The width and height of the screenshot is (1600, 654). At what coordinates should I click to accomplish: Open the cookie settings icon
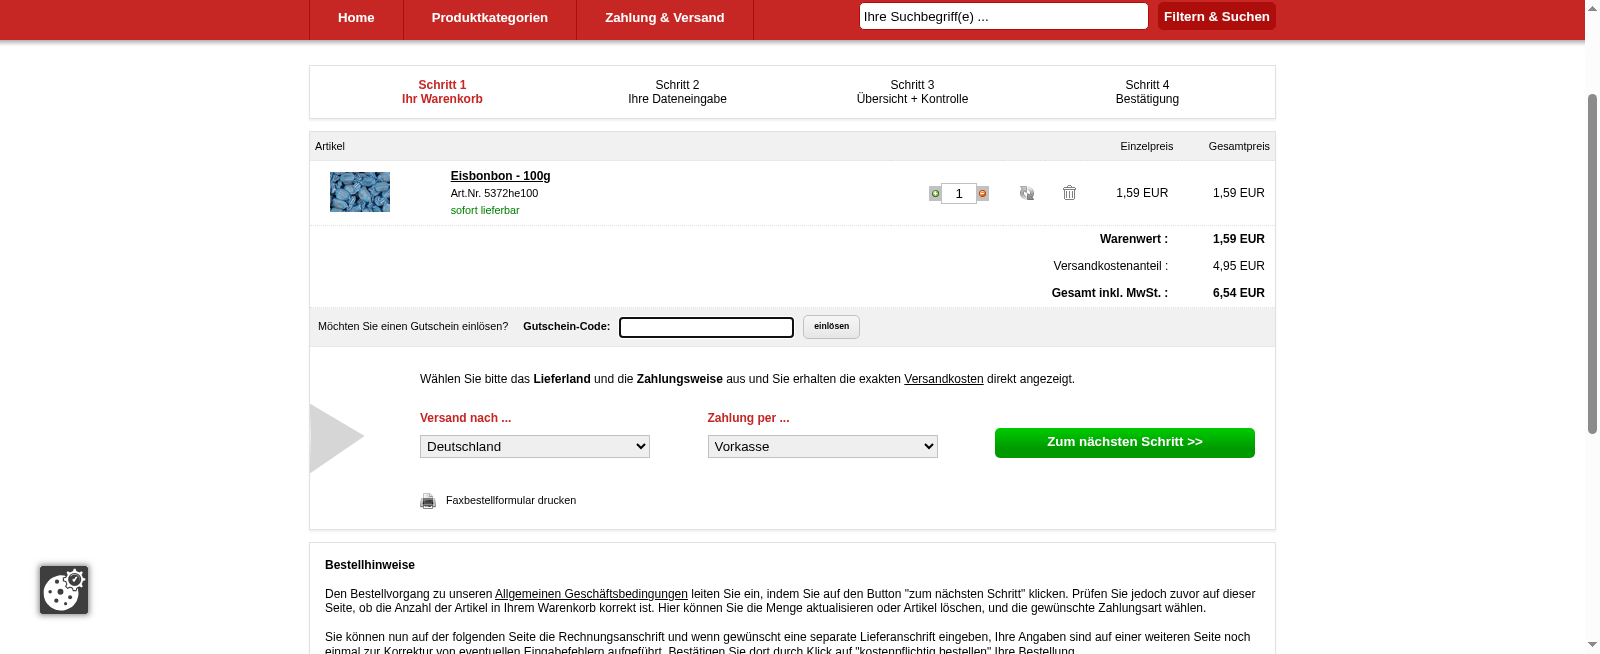click(64, 590)
